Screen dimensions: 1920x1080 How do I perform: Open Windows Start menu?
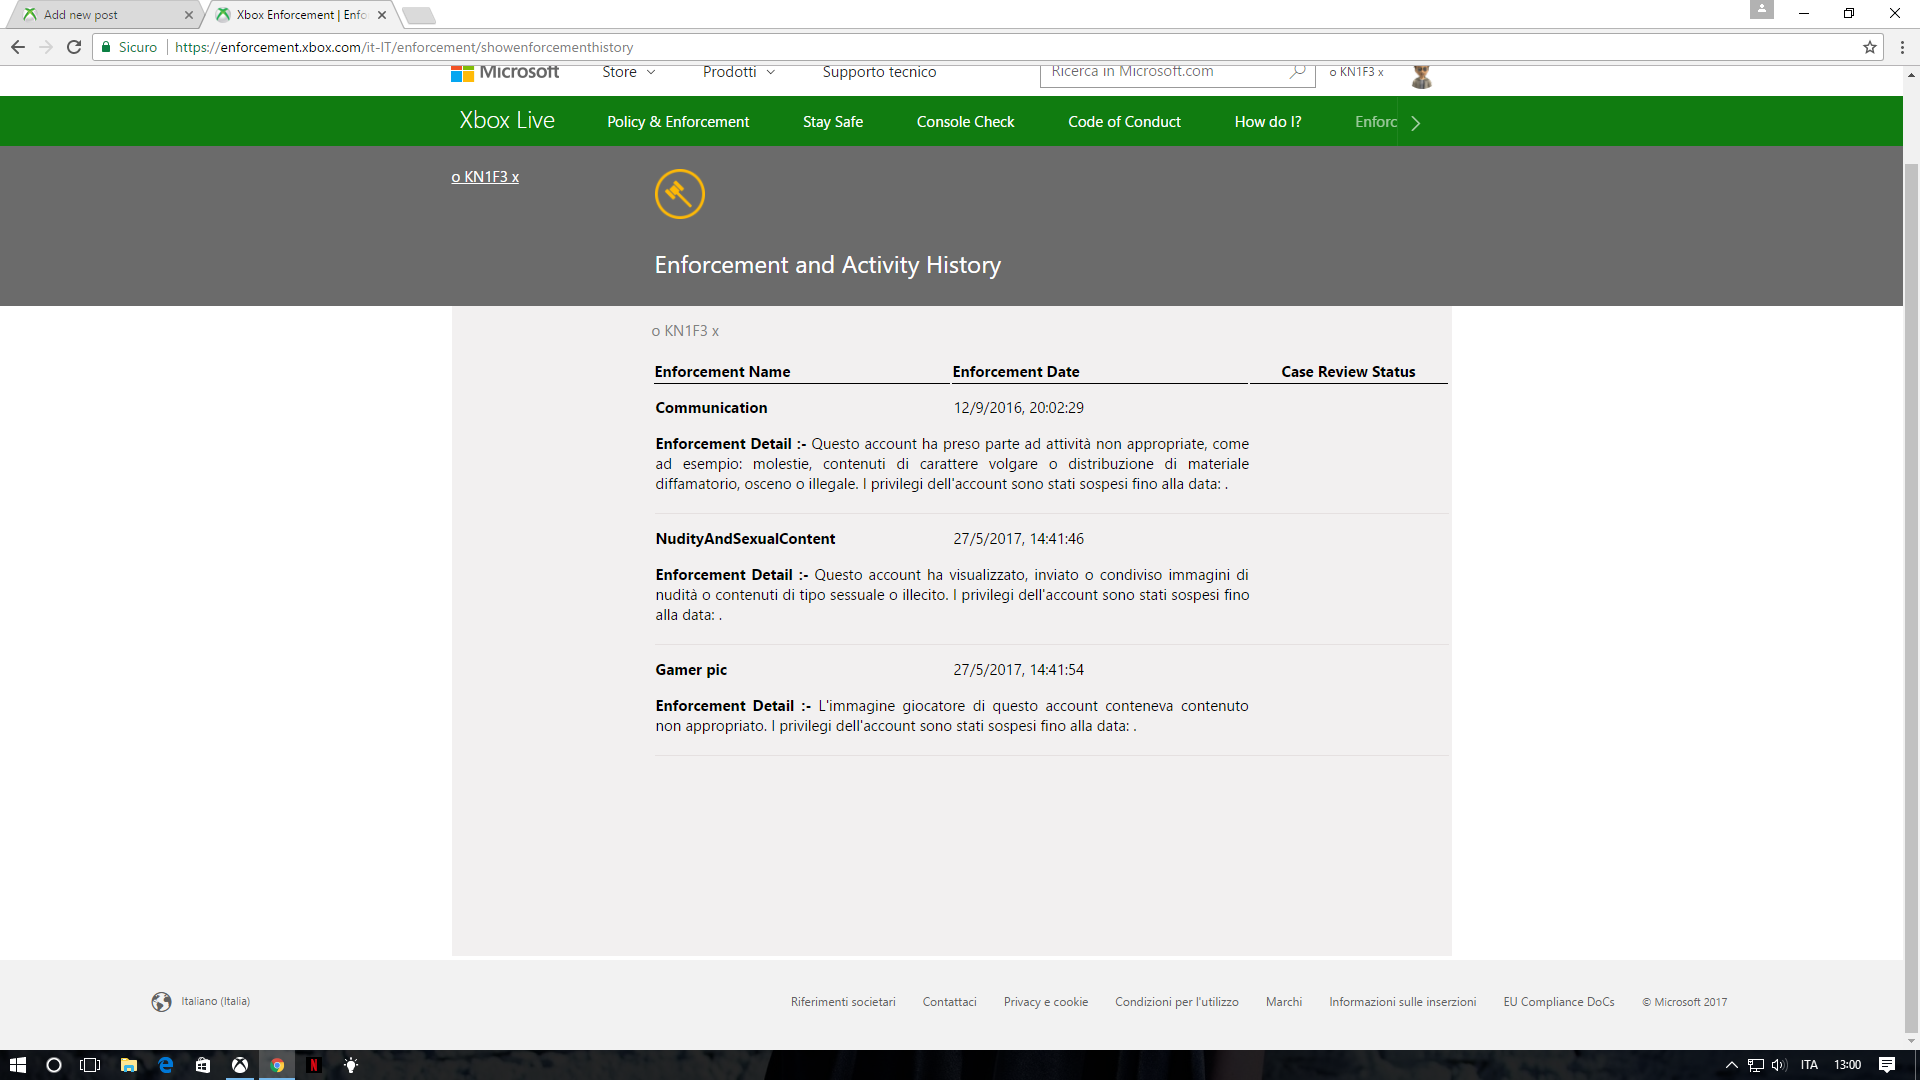tap(18, 1065)
